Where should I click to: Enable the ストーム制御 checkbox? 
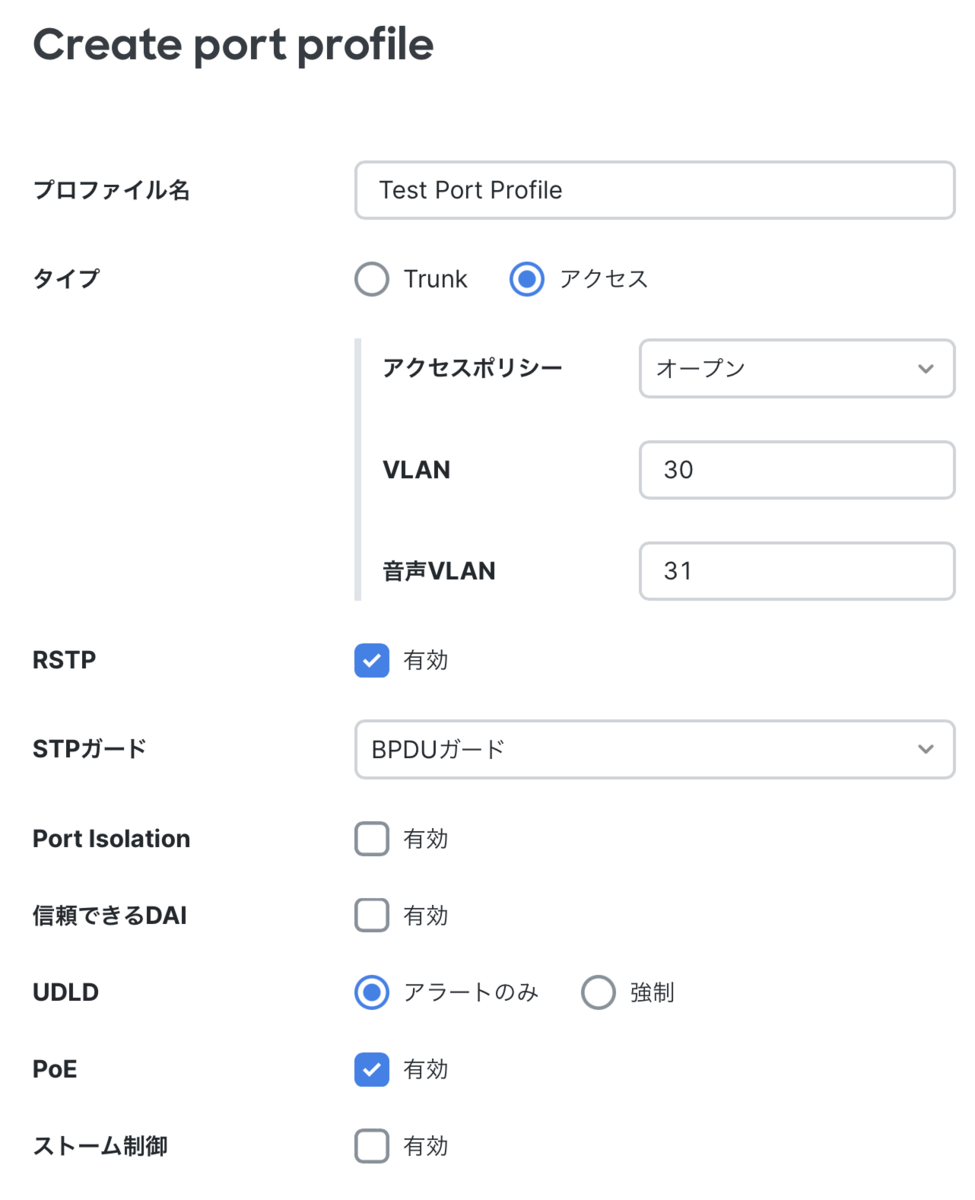[x=372, y=1146]
